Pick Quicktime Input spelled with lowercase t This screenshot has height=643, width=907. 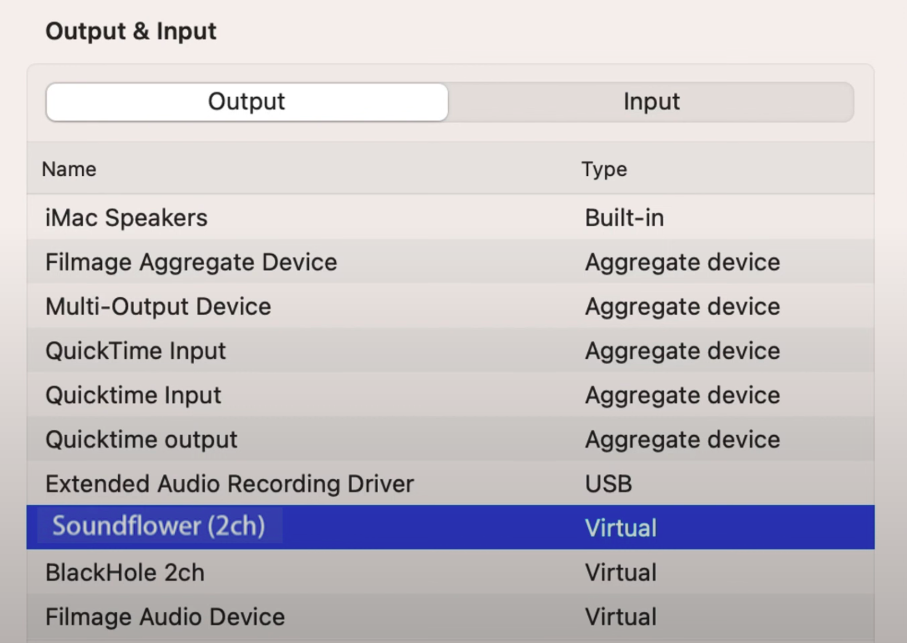(x=133, y=395)
